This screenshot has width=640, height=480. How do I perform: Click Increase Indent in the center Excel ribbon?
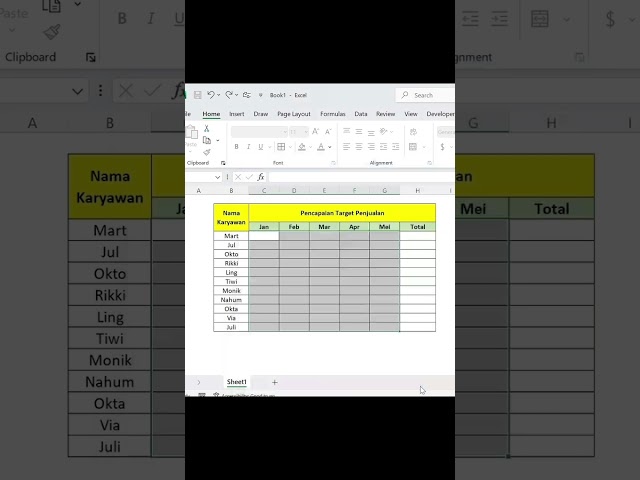396,147
